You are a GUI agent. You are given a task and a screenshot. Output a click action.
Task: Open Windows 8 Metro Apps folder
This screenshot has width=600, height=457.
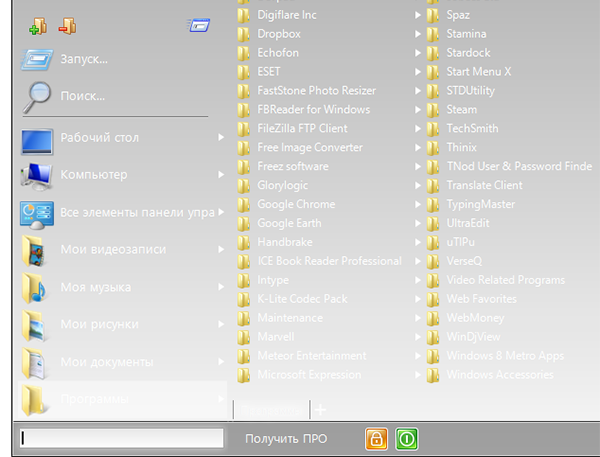[x=512, y=356]
